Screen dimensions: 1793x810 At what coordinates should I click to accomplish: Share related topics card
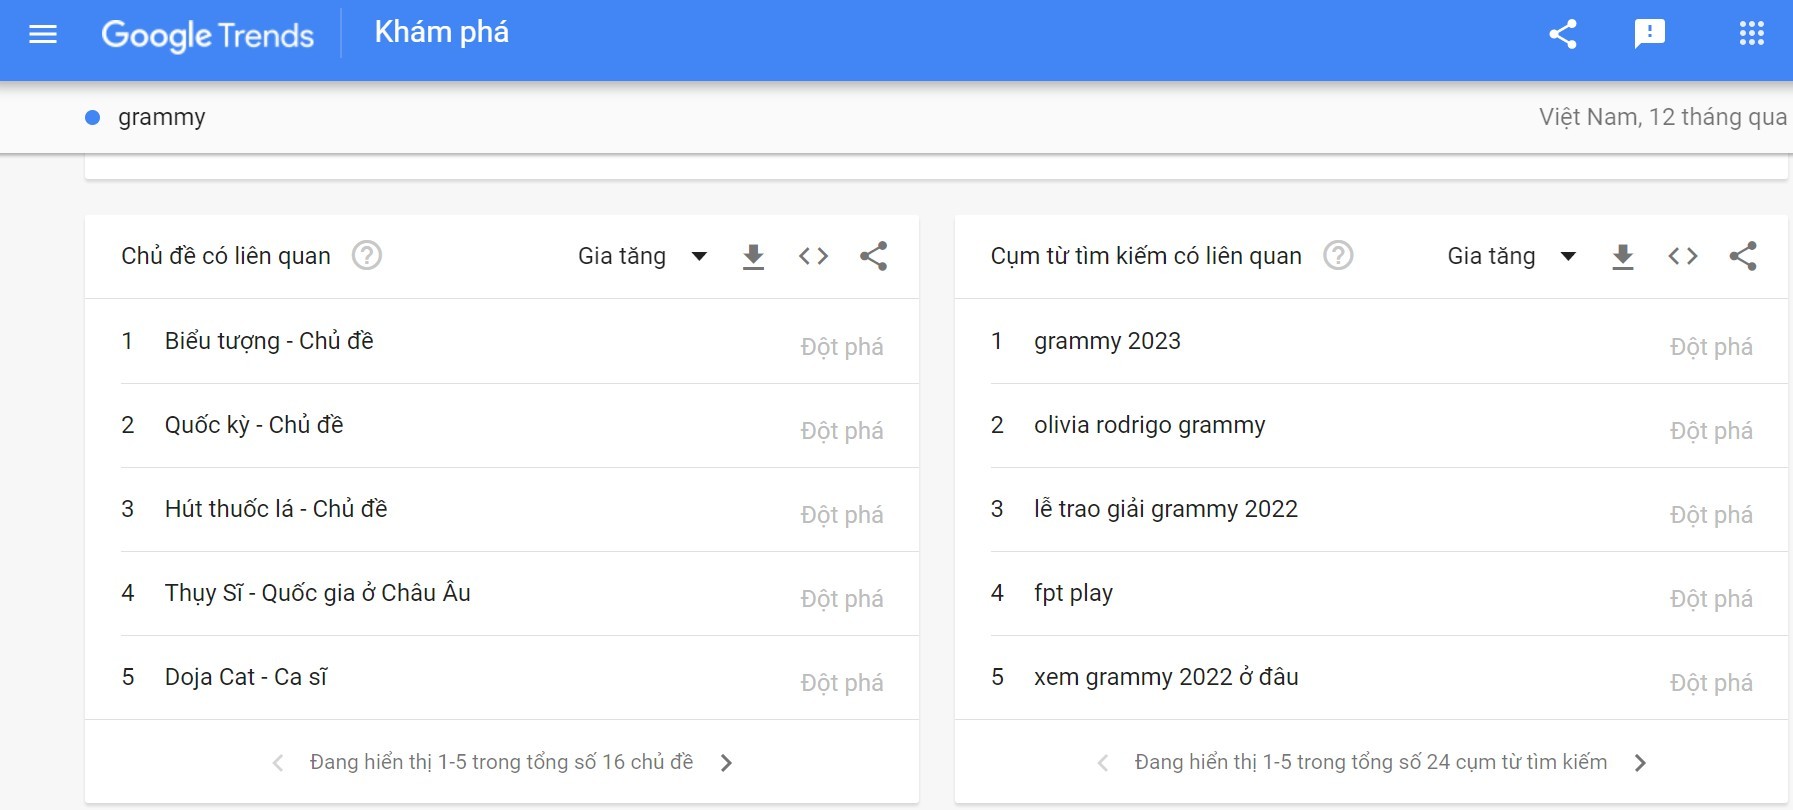[x=874, y=256]
